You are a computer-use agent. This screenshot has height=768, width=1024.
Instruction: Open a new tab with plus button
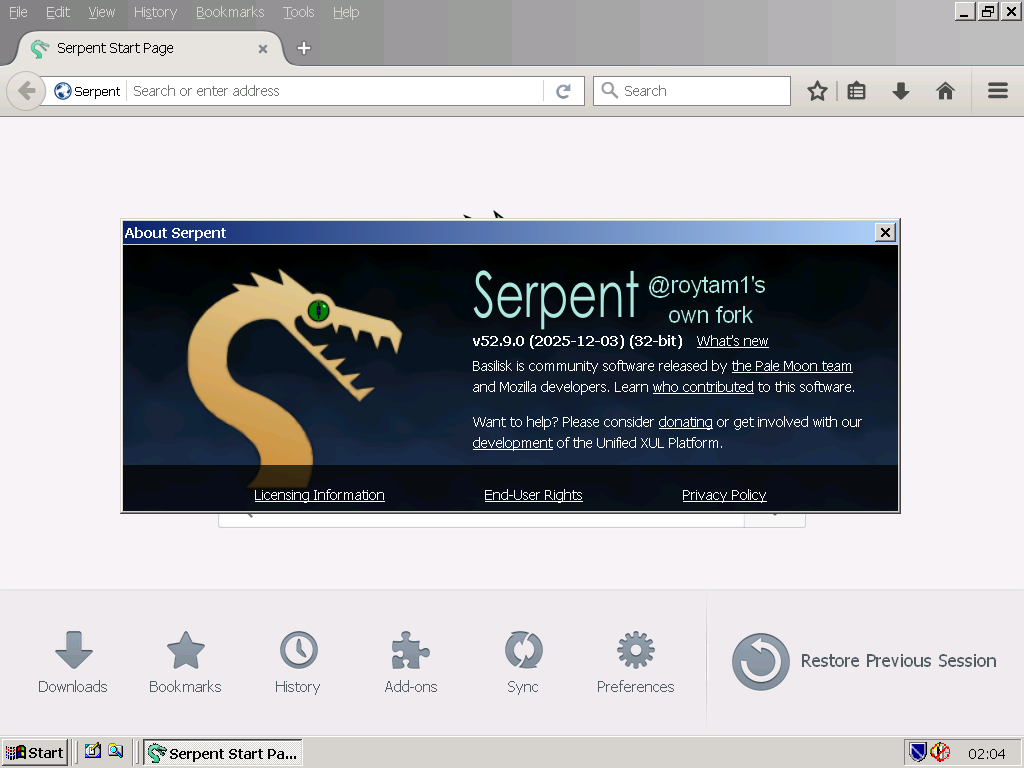click(x=304, y=48)
